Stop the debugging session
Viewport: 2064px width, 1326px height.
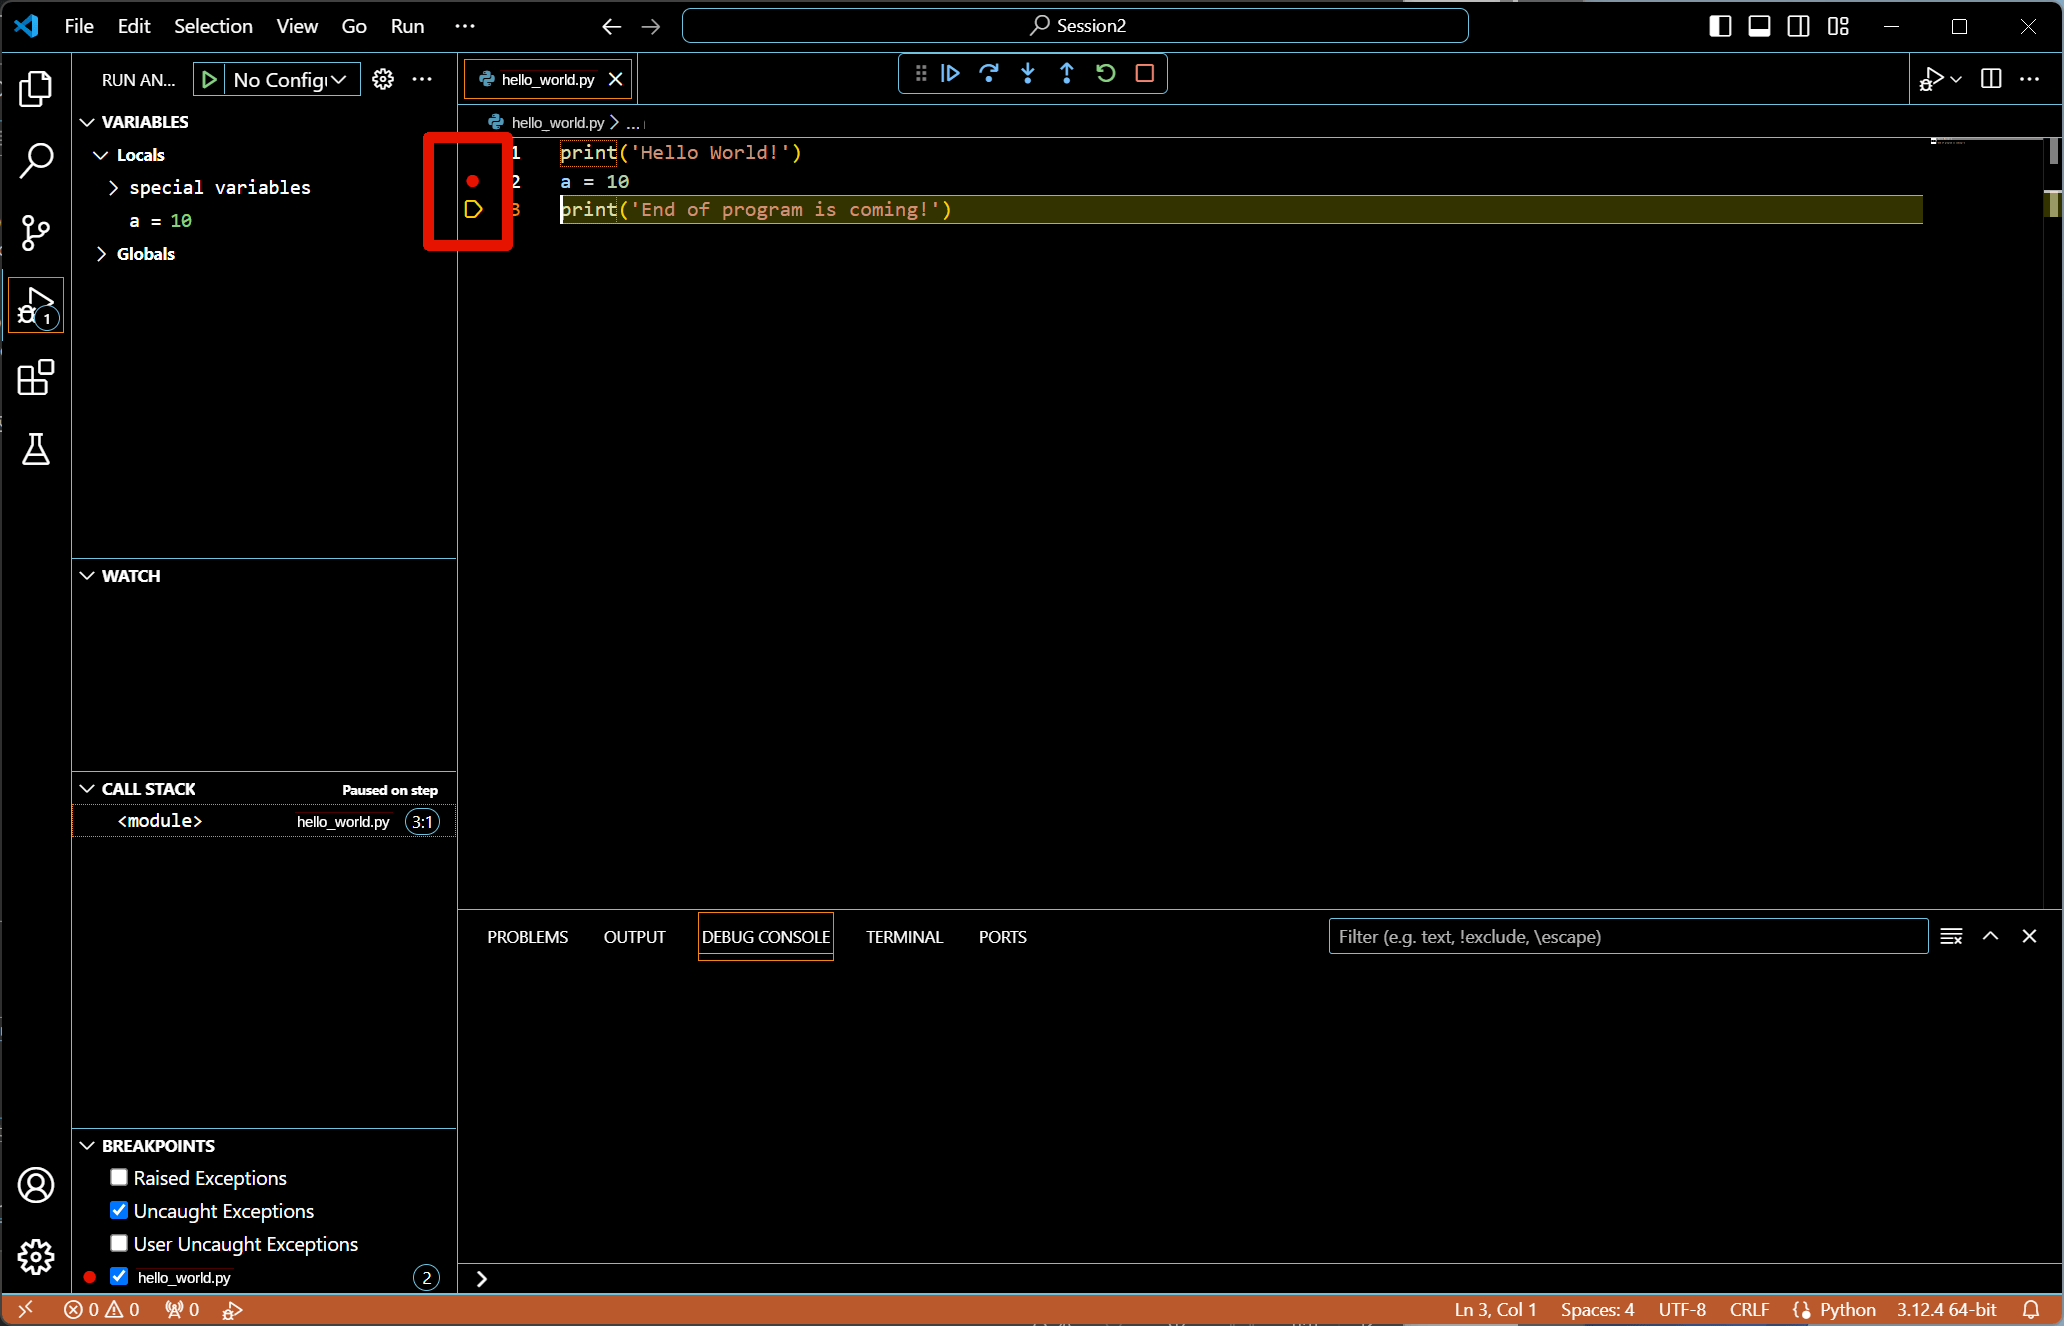[1145, 73]
